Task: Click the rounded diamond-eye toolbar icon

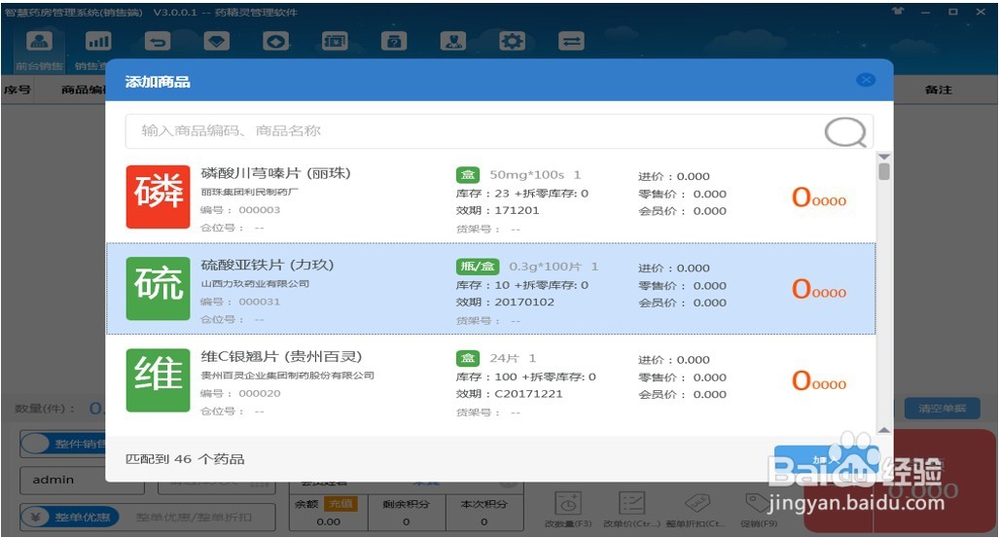Action: tap(276, 42)
